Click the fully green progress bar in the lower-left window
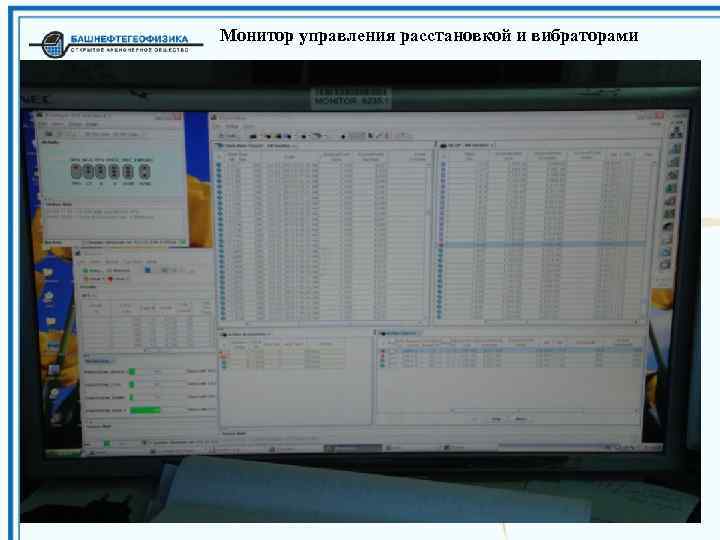 145,410
